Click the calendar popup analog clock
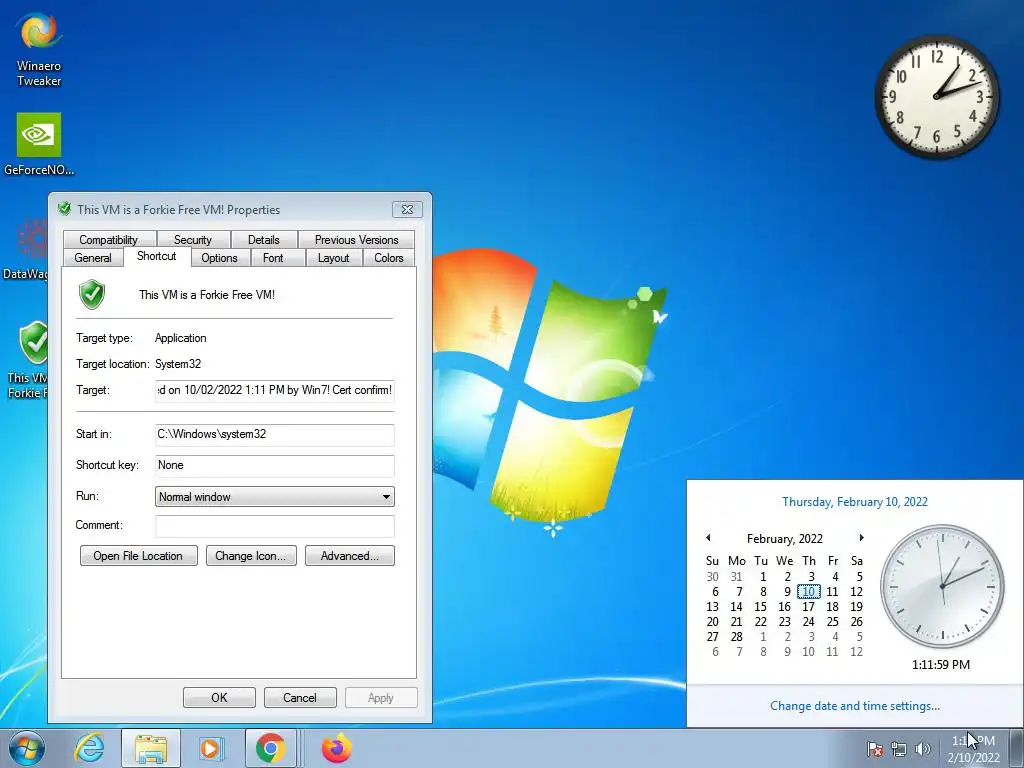Screen dimensions: 1024x768 (942, 586)
